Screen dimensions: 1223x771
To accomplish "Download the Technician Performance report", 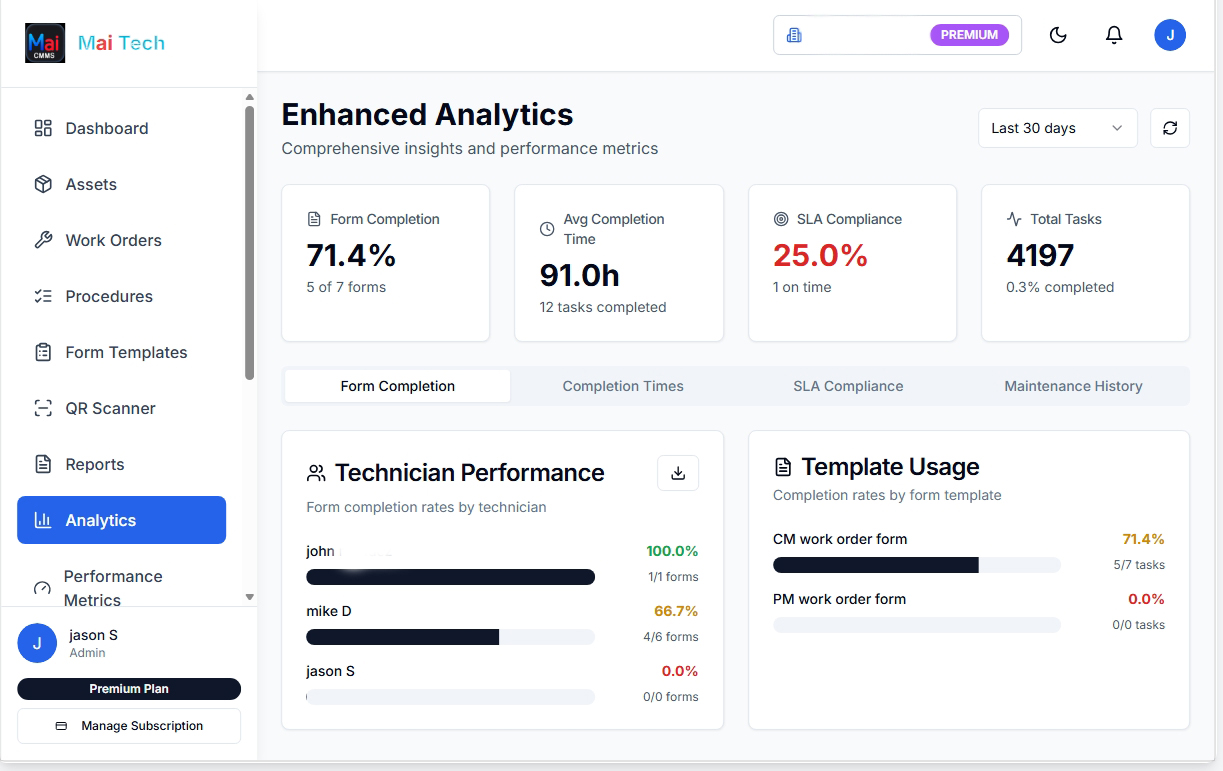I will pyautogui.click(x=678, y=473).
